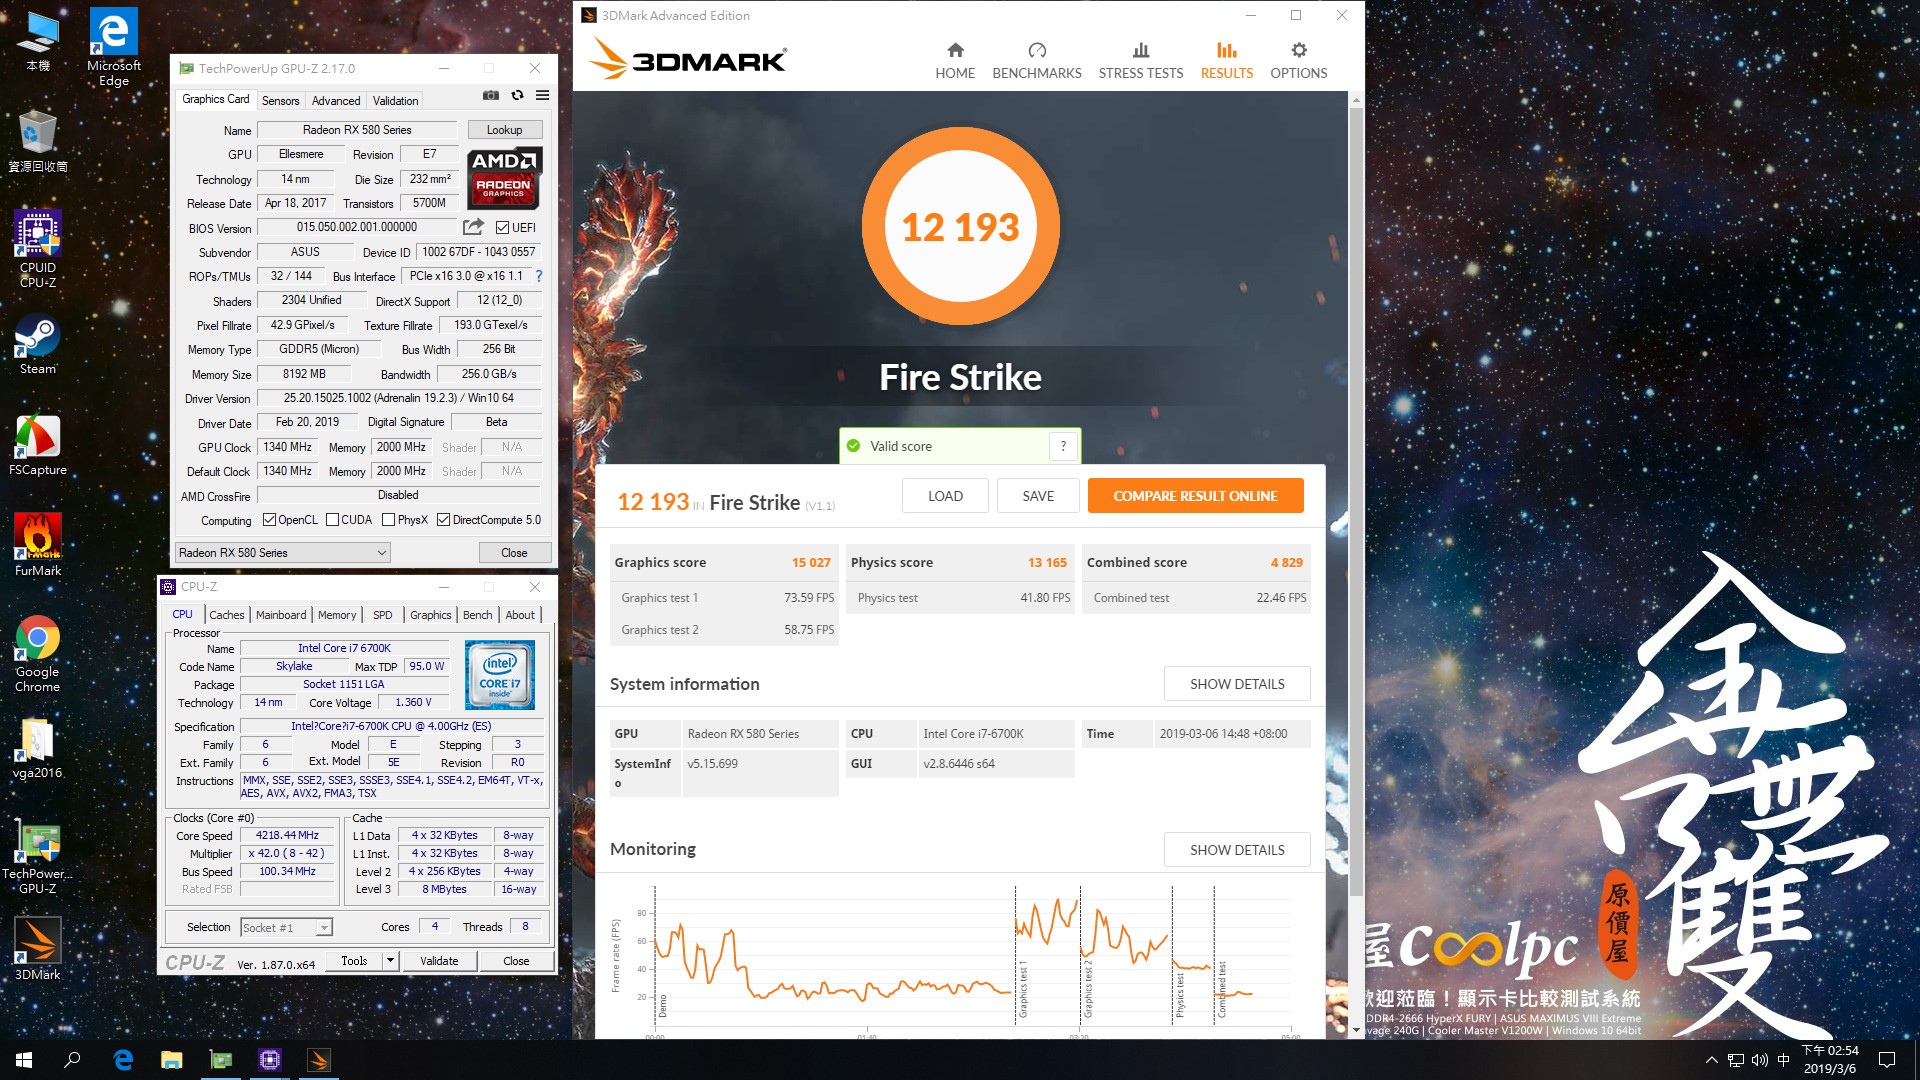Switch to the Bench tab in CPU-Z
The height and width of the screenshot is (1080, 1920).
click(x=478, y=615)
